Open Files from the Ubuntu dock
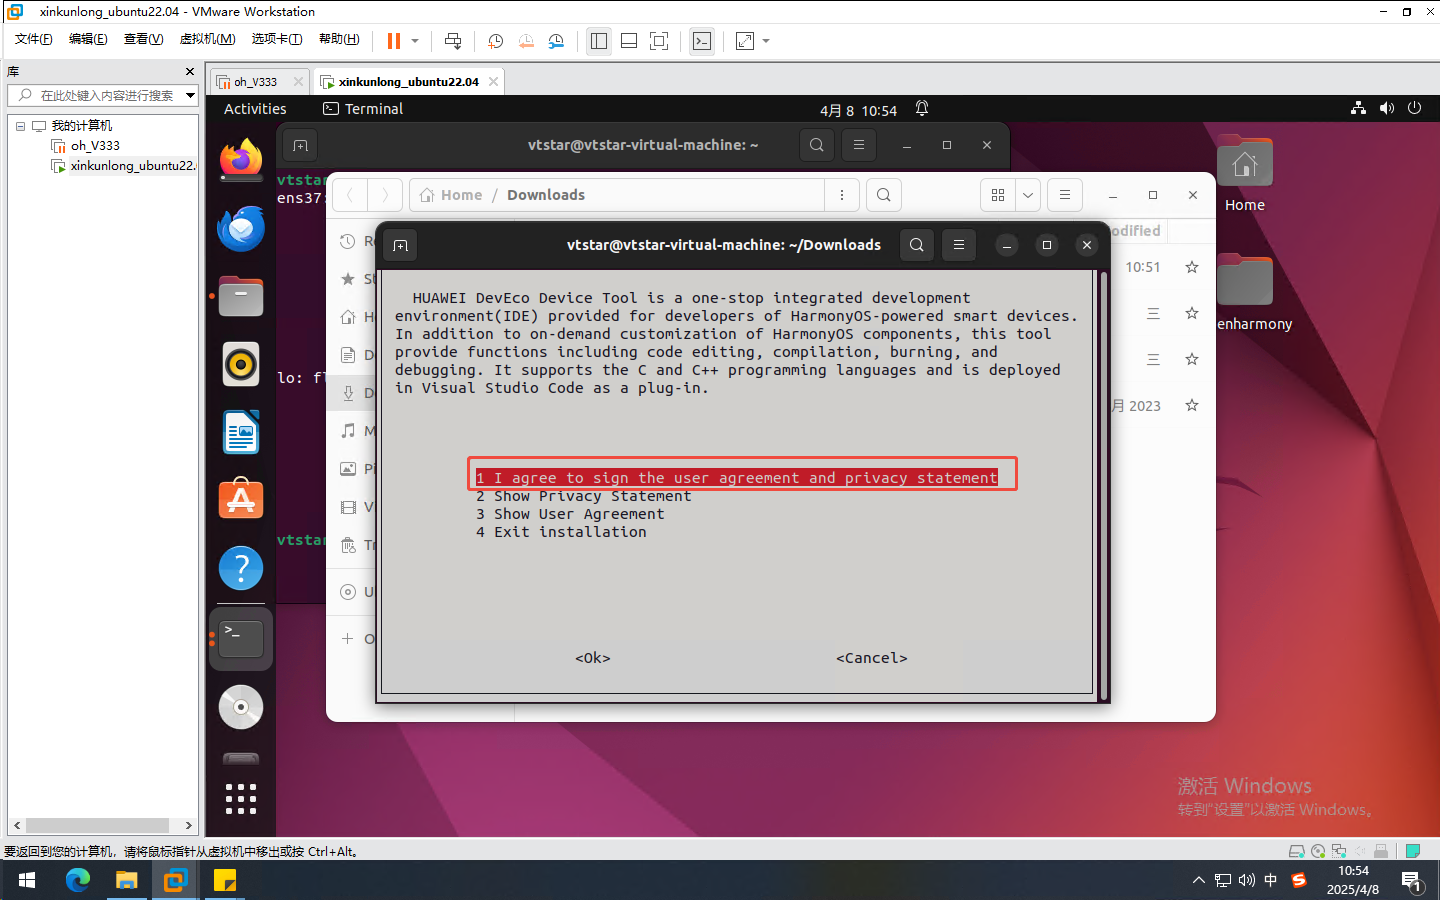The height and width of the screenshot is (900, 1440). pyautogui.click(x=241, y=297)
